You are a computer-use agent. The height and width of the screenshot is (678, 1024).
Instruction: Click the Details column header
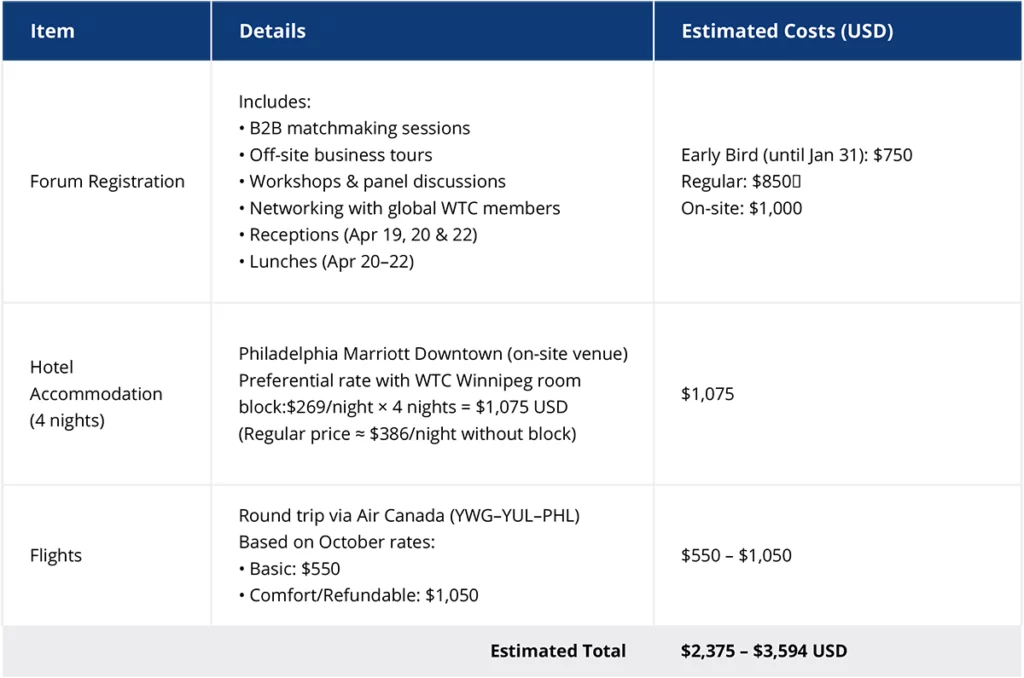click(x=272, y=31)
